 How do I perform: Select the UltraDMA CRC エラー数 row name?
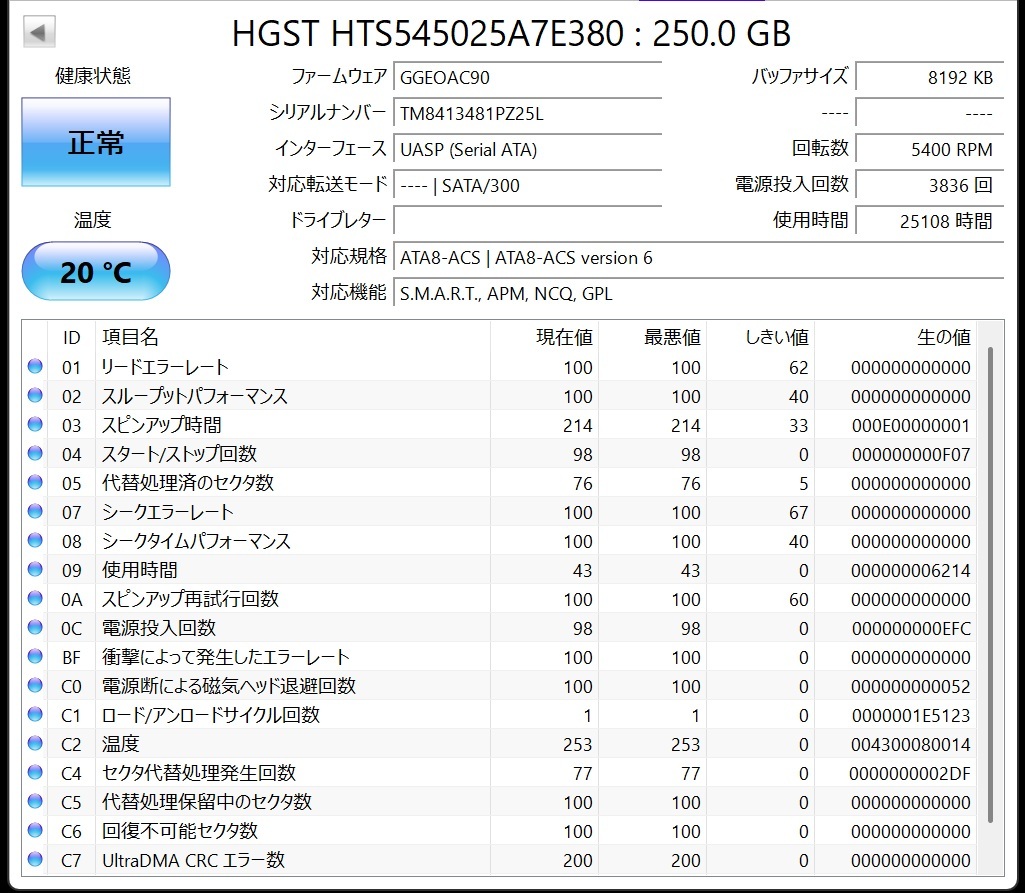(193, 860)
